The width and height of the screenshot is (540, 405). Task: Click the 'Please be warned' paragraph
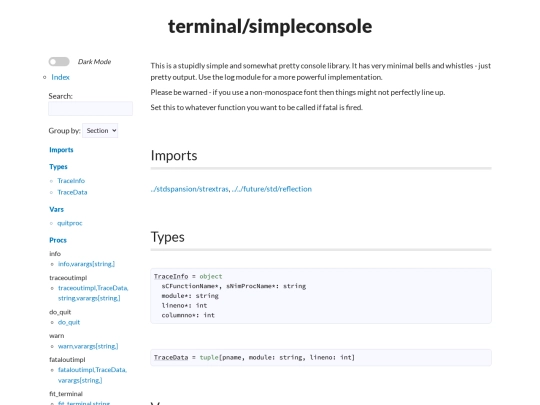[x=298, y=92]
